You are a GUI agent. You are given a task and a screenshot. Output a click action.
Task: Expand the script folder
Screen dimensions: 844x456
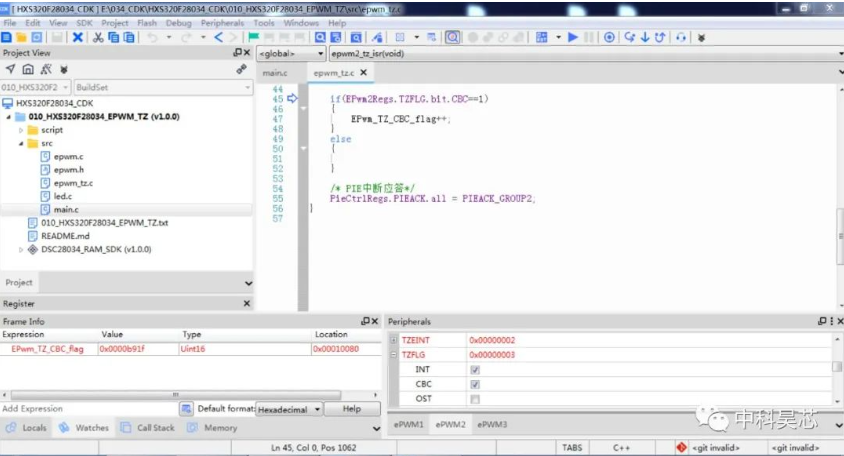21,130
